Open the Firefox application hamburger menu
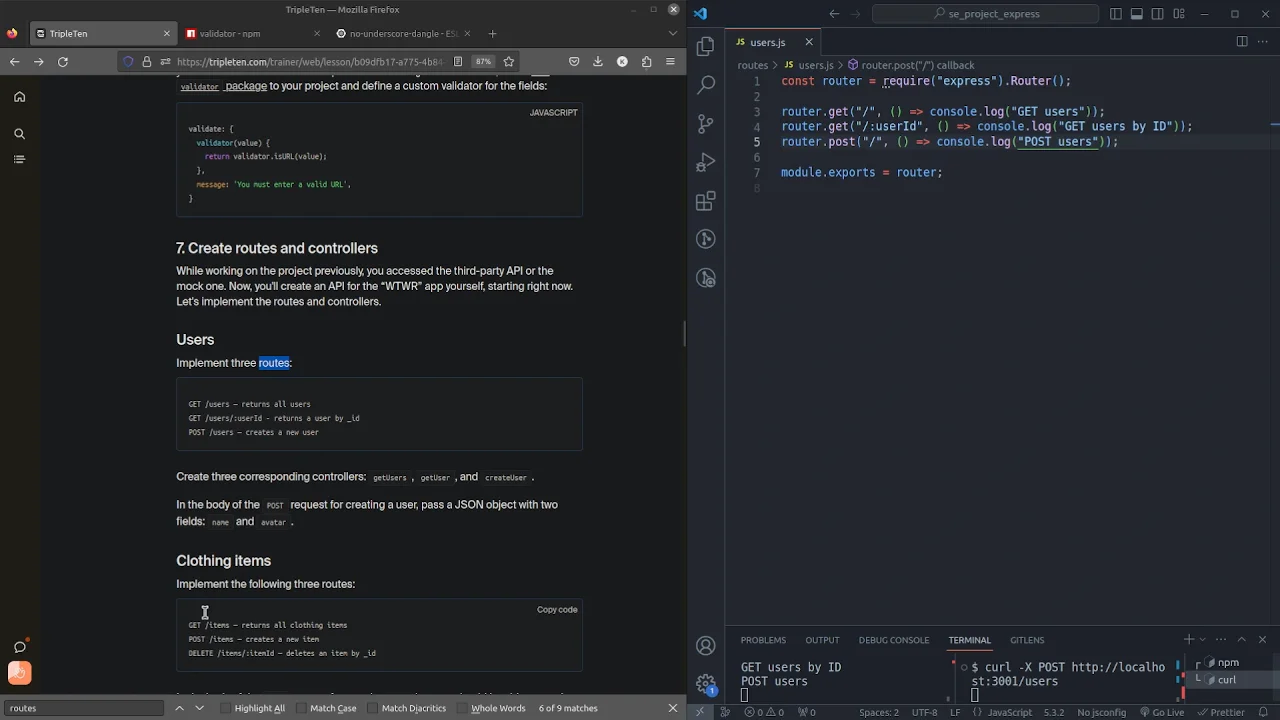This screenshot has width=1280, height=720. (x=670, y=61)
